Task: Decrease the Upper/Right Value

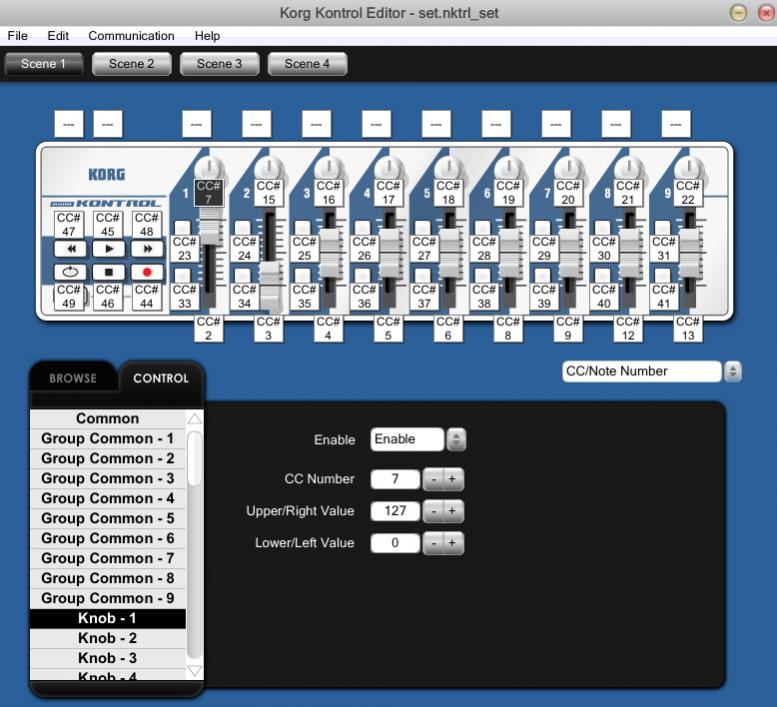Action: pos(434,511)
